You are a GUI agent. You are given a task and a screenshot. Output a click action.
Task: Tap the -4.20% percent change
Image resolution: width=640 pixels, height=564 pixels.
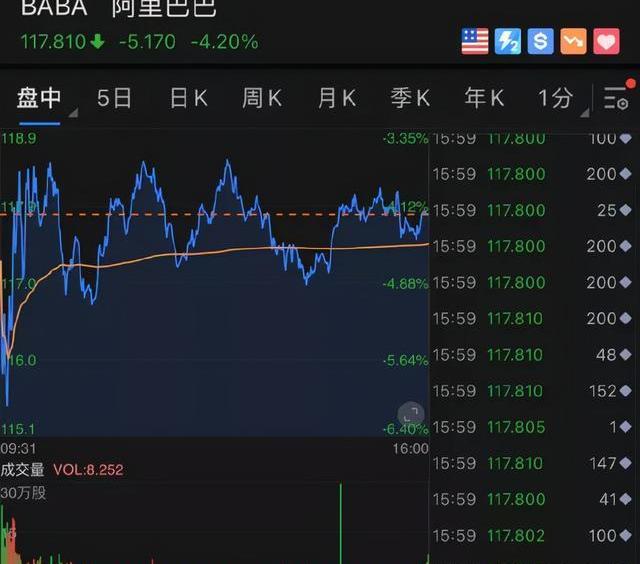pyautogui.click(x=224, y=42)
